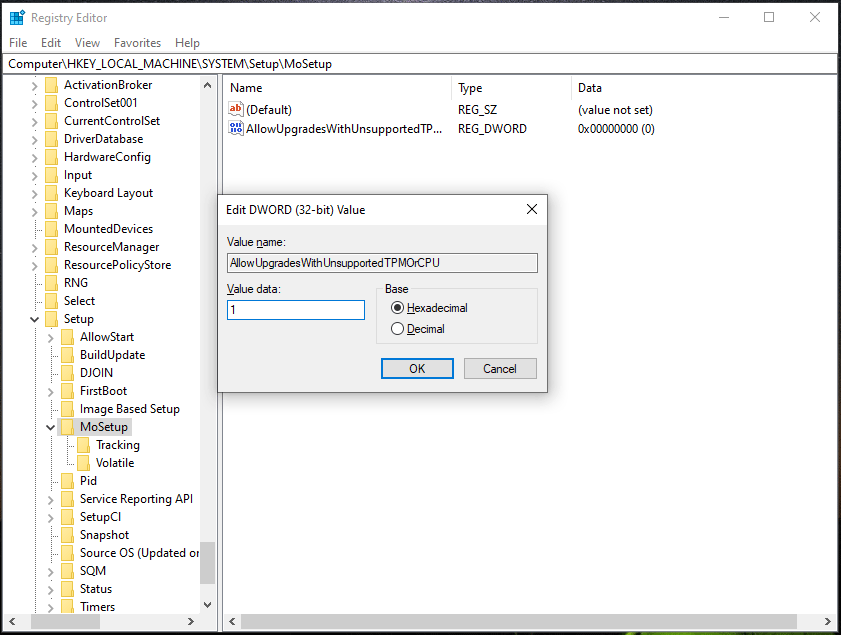Viewport: 841px width, 635px height.
Task: Open the Edit menu
Action: point(51,42)
